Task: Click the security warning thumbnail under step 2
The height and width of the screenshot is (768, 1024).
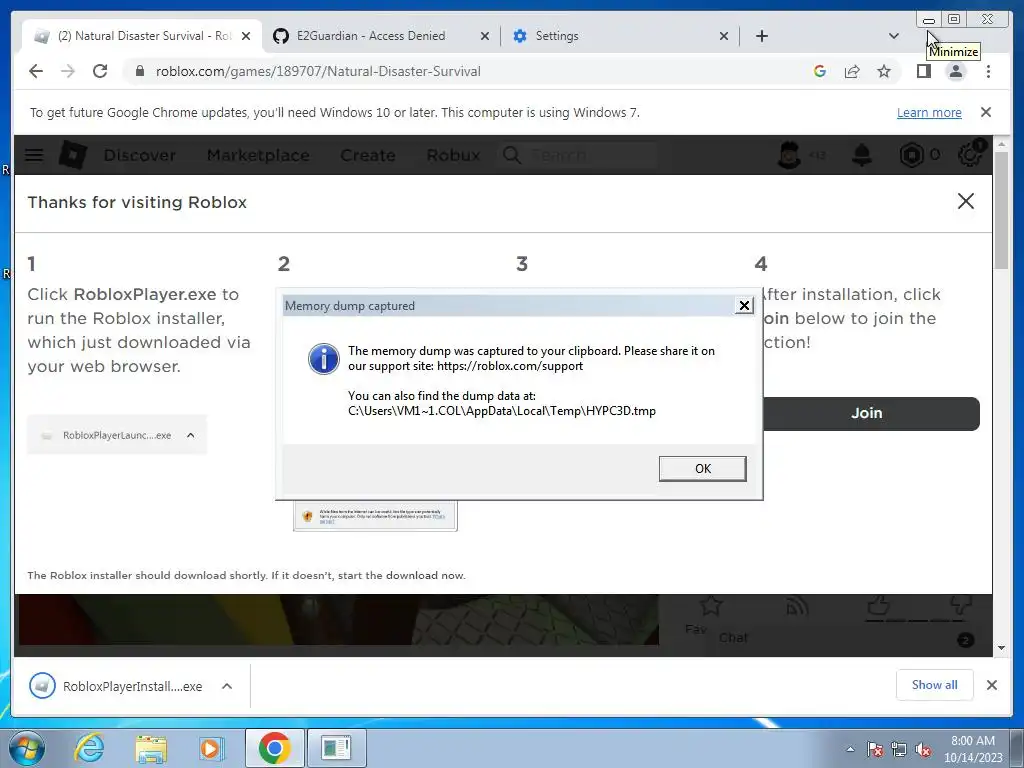Action: pyautogui.click(x=376, y=516)
